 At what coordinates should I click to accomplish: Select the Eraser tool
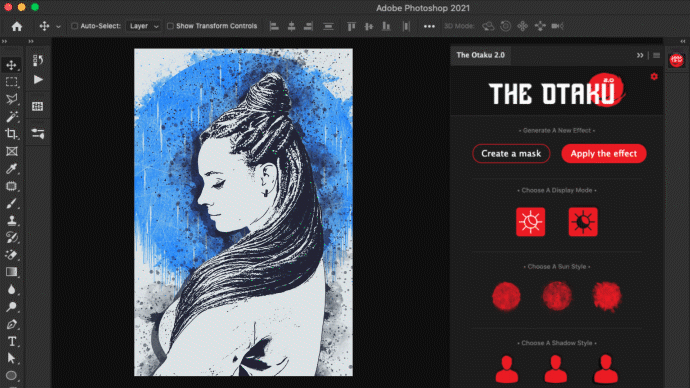(11, 255)
